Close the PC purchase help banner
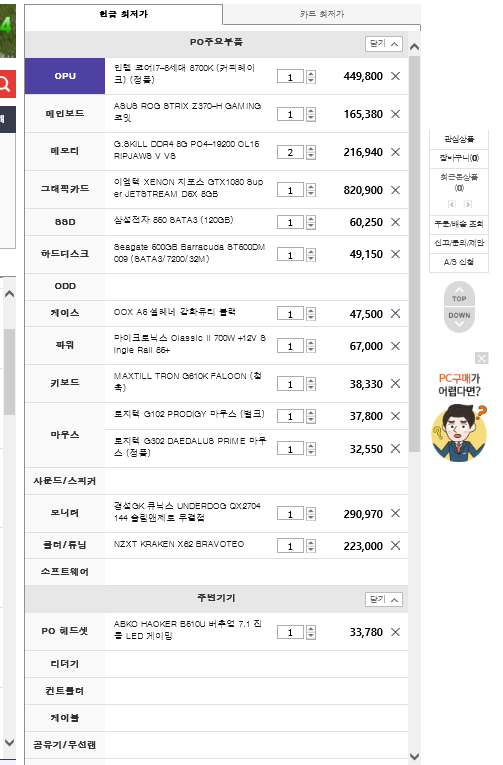Viewport: 503px width, 765px height. [482, 359]
